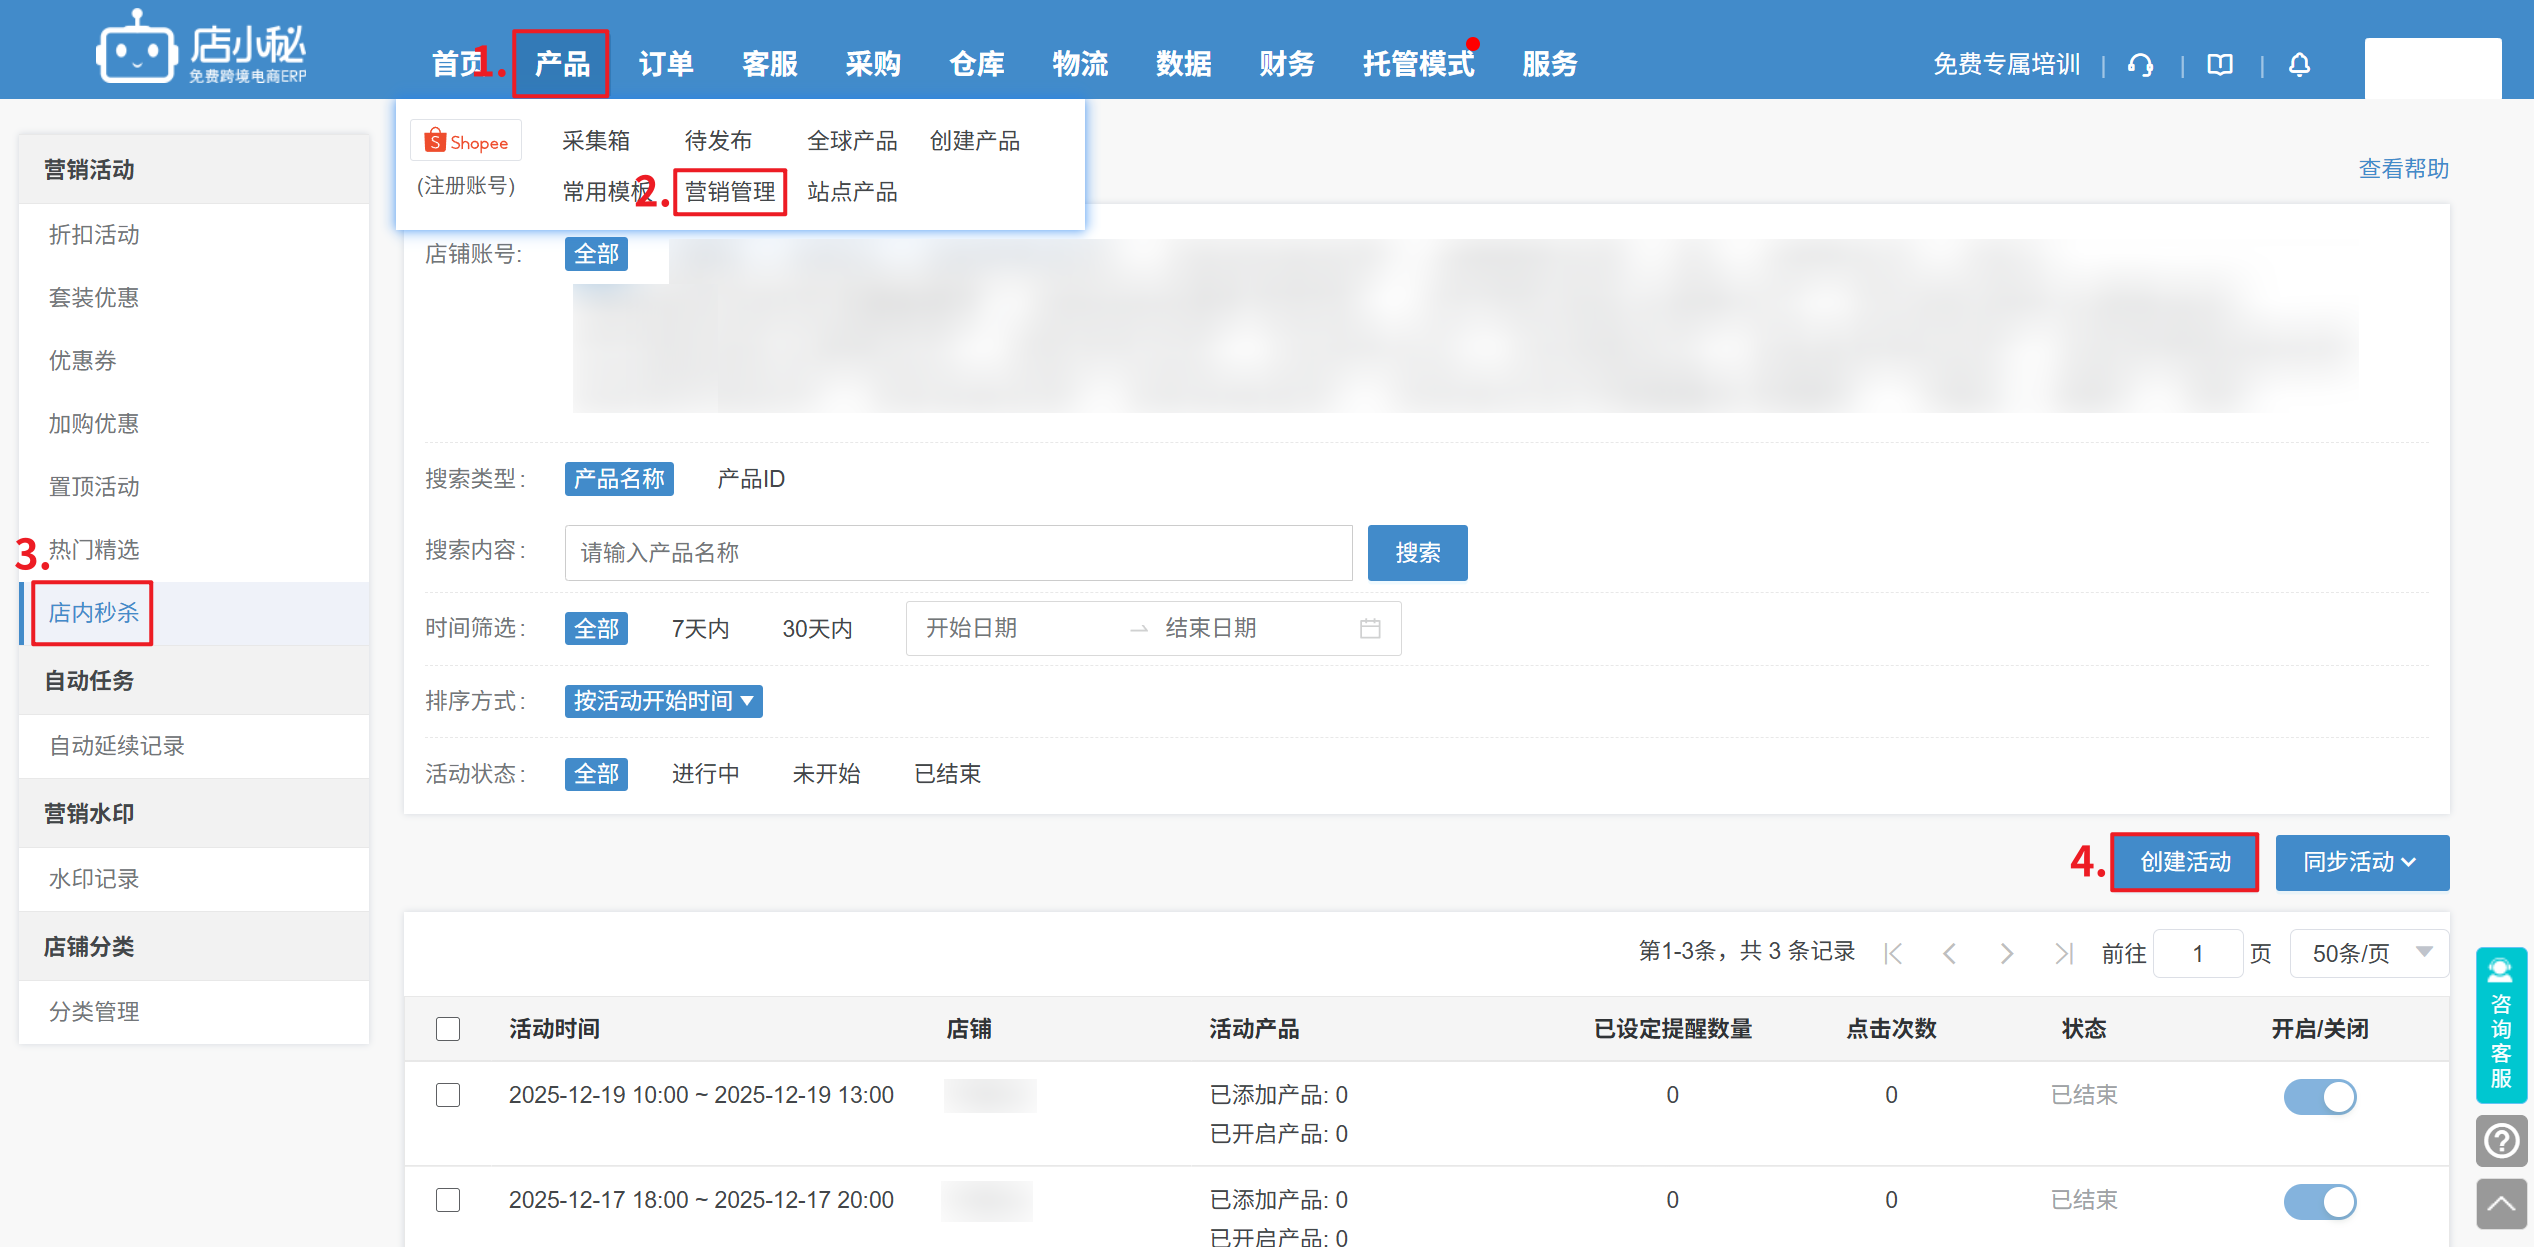Click the customer service headset icon
The width and height of the screenshot is (2534, 1247).
(2140, 65)
